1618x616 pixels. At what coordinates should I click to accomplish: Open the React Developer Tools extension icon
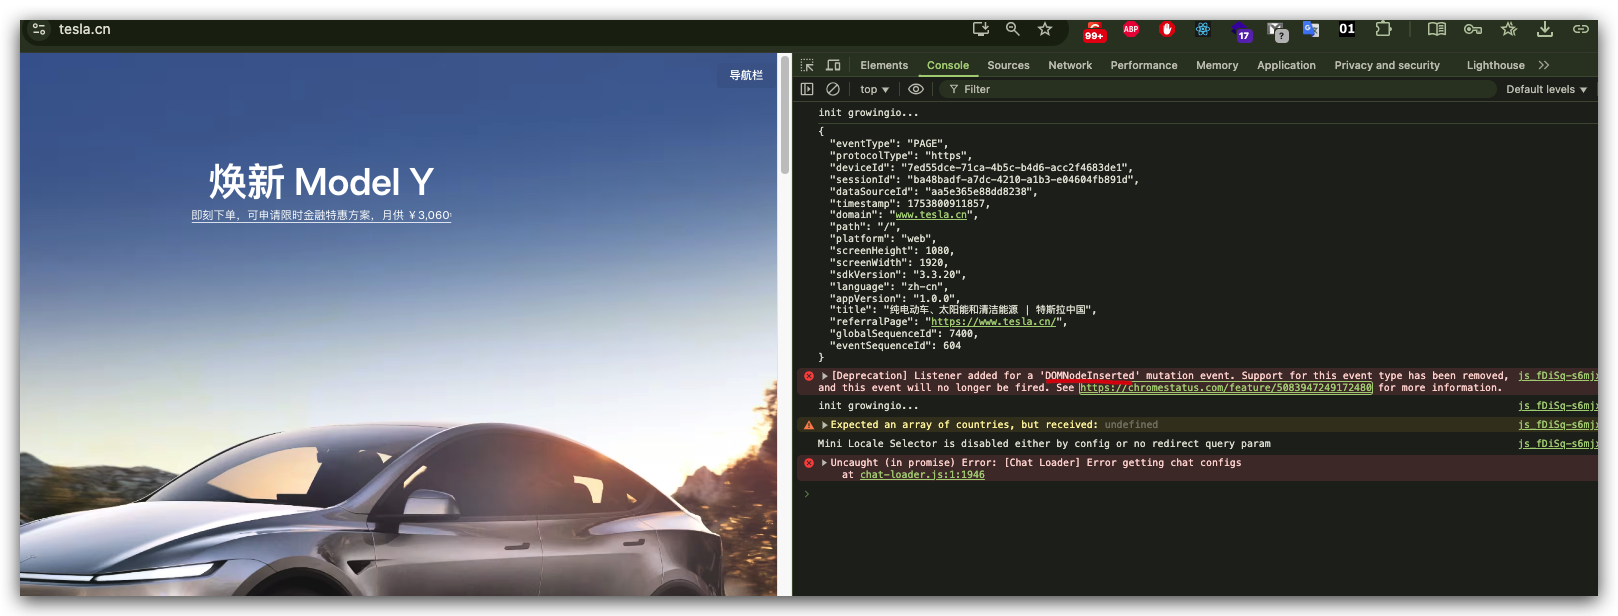[x=1203, y=29]
